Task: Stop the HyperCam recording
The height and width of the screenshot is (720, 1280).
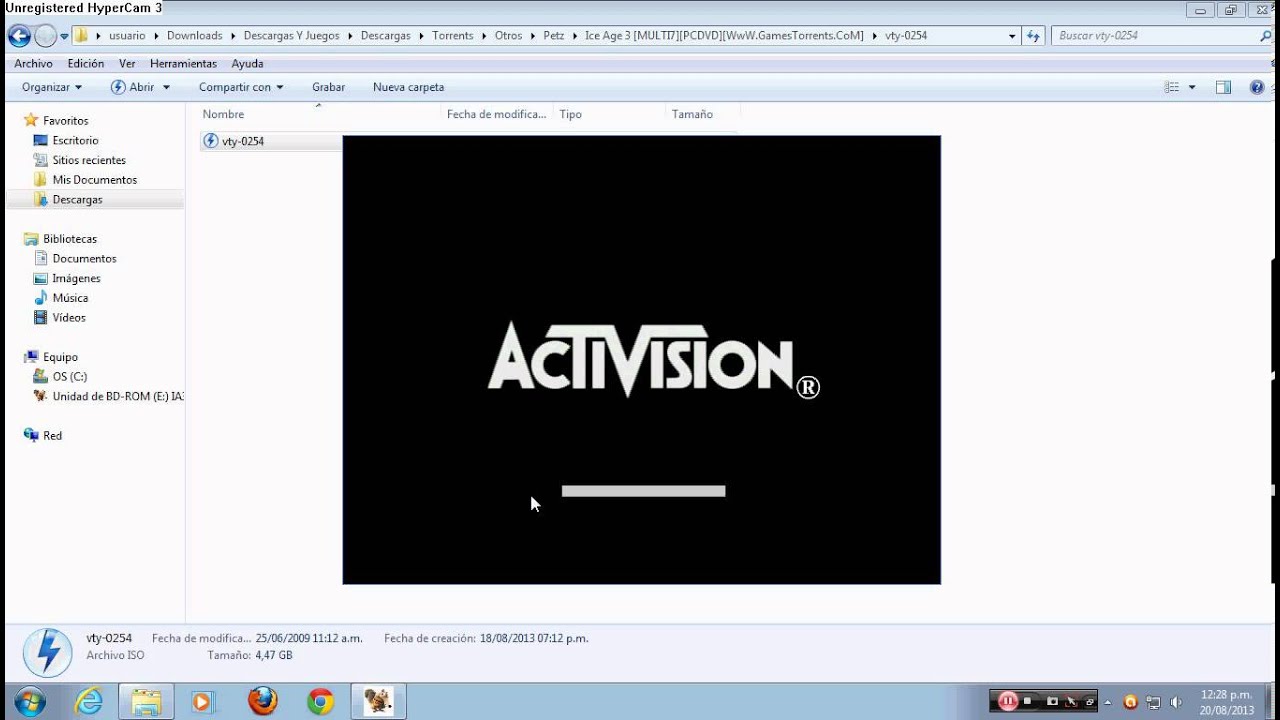Action: pos(1027,701)
